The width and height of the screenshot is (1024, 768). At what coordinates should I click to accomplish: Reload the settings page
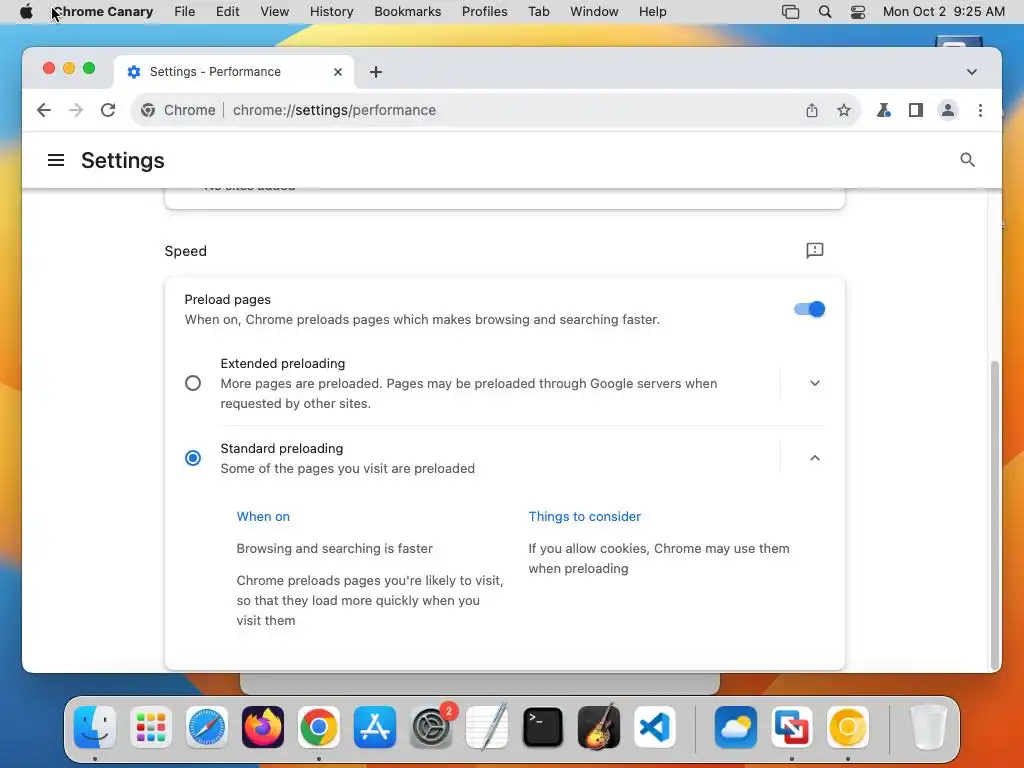108,110
